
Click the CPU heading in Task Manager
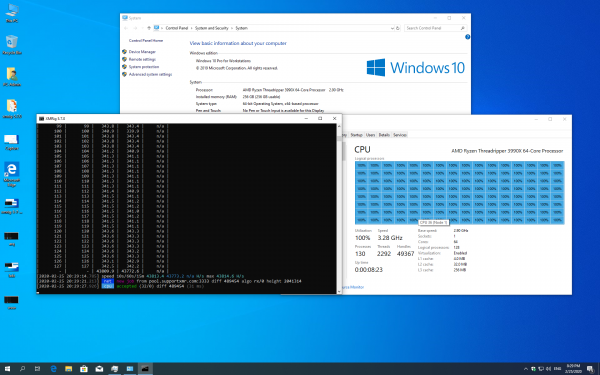click(x=362, y=150)
